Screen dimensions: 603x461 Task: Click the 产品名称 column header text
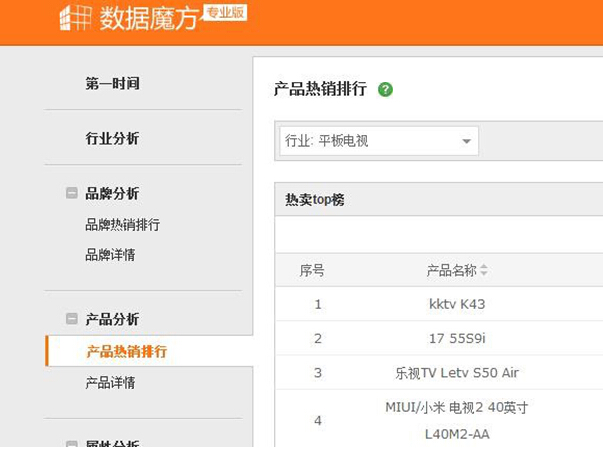tap(451, 270)
